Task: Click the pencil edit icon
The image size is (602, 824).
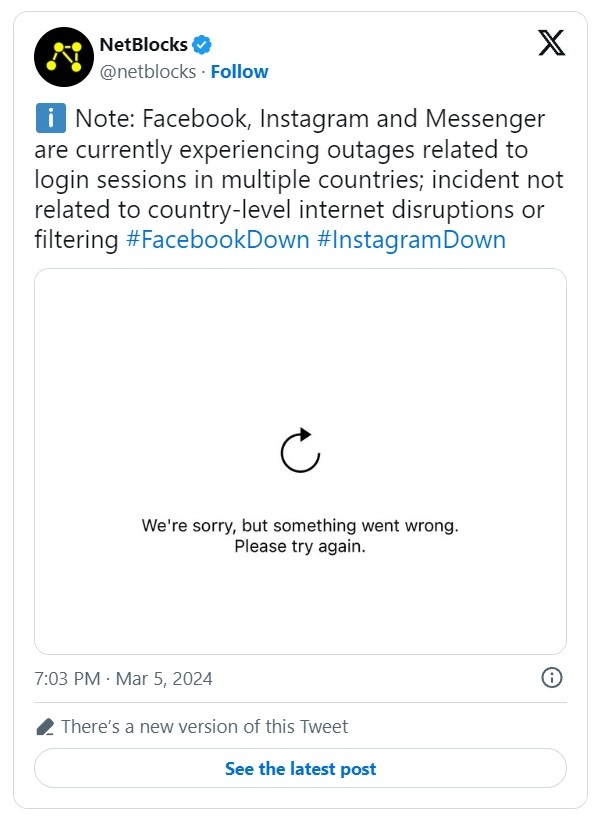Action: pos(44,727)
